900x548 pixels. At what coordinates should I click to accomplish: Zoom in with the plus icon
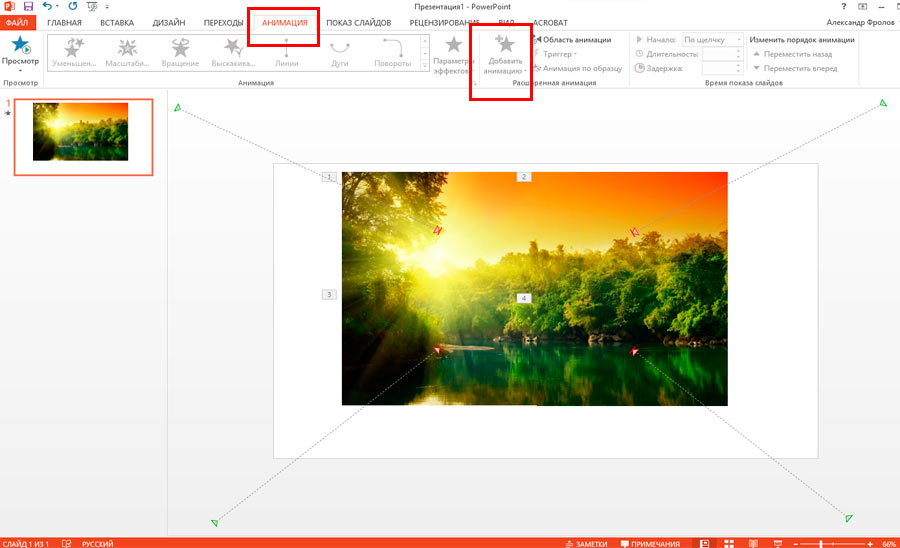pyautogui.click(x=870, y=544)
